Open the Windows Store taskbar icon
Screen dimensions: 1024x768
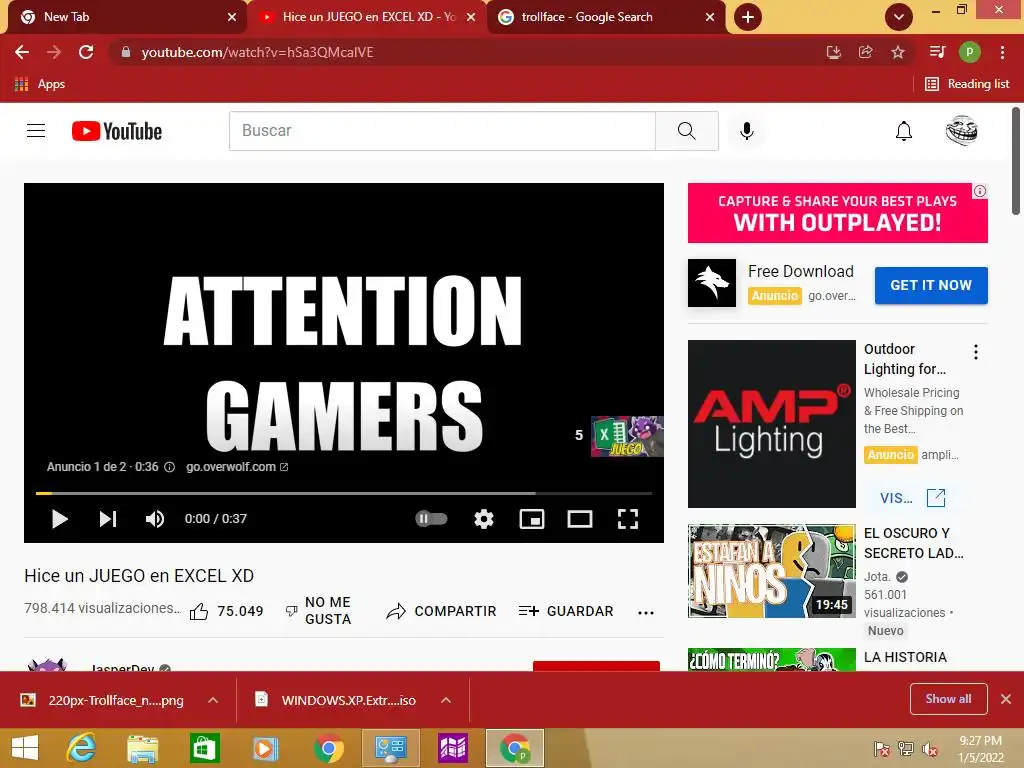204,748
